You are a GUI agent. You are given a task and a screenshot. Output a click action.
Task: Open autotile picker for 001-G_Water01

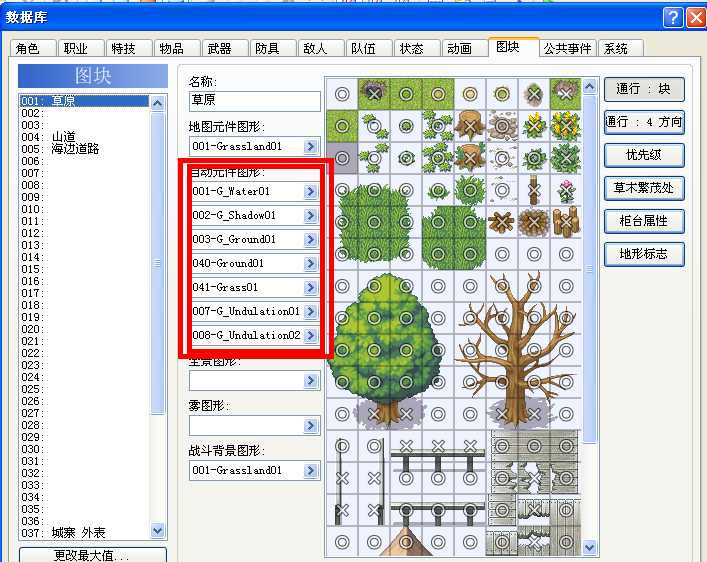coord(310,191)
